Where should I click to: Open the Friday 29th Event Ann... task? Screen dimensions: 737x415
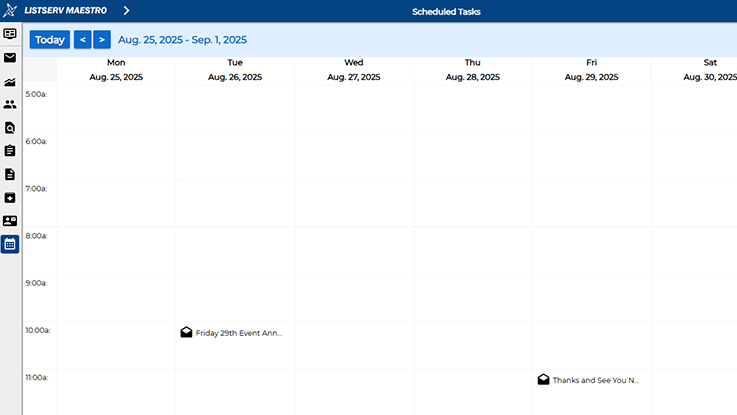pos(231,333)
